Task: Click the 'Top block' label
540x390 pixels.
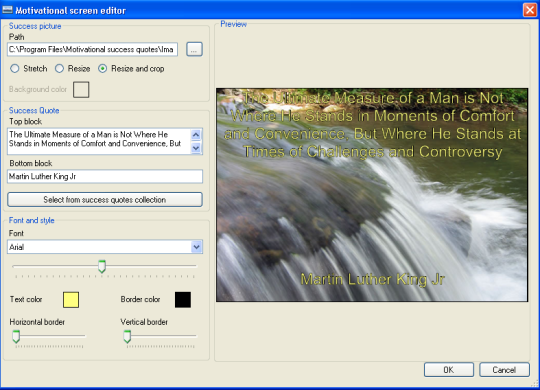Action: click(x=25, y=122)
